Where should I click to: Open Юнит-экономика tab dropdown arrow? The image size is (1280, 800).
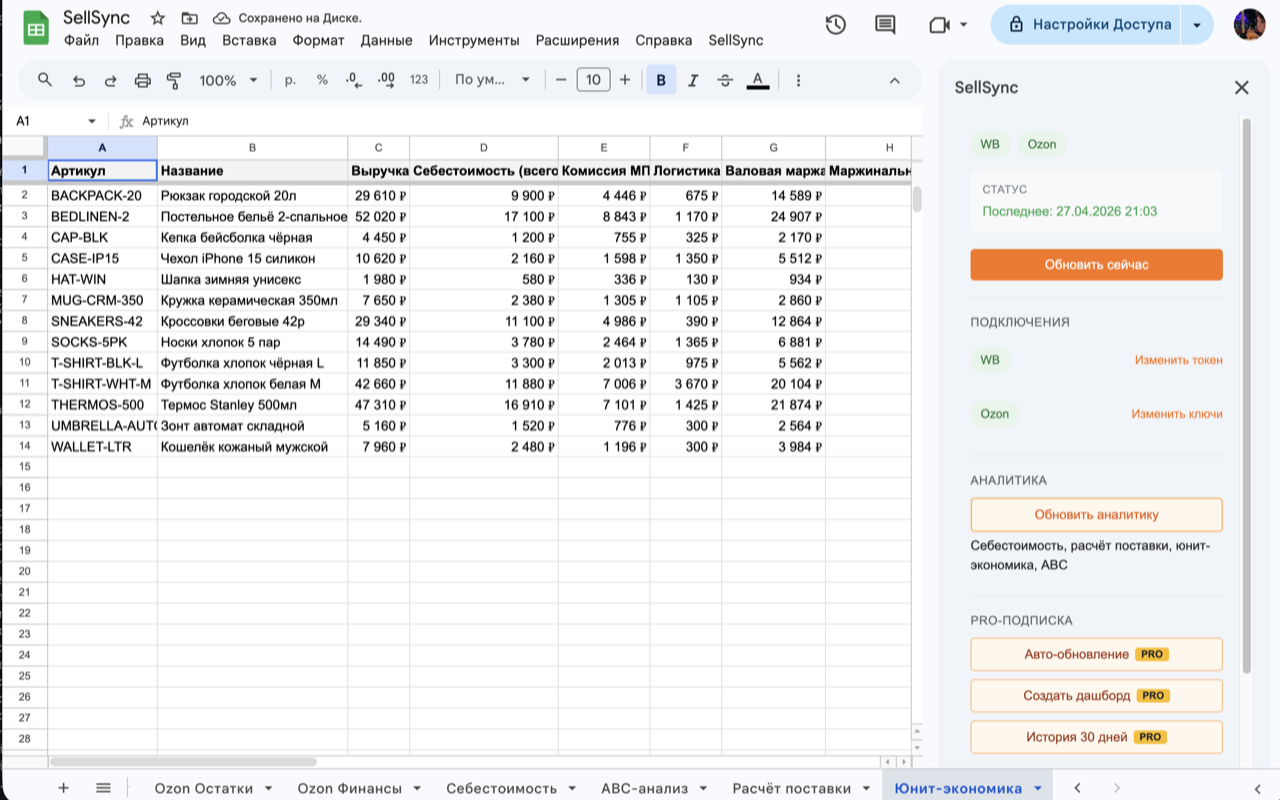[1038, 788]
